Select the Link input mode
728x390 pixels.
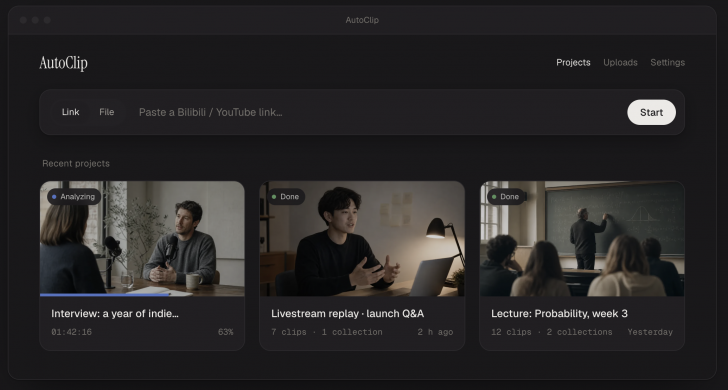(71, 112)
